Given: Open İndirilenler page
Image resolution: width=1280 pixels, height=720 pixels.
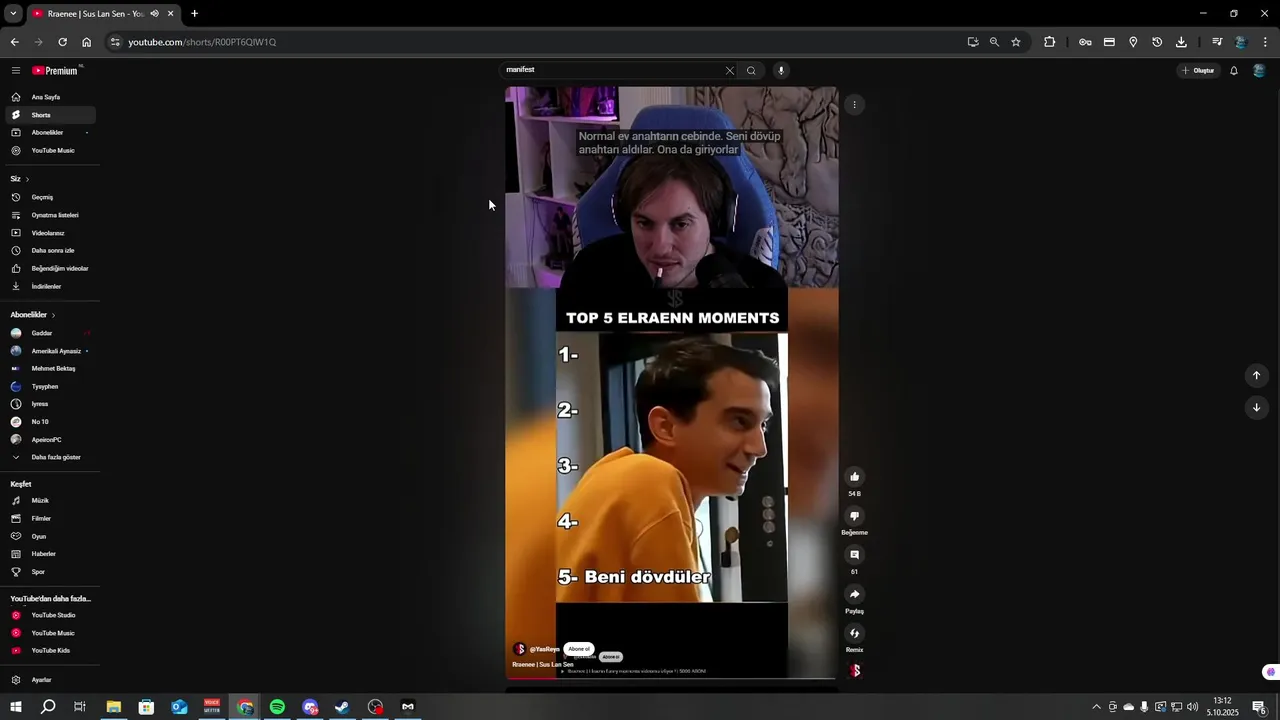Looking at the screenshot, I should pos(48,287).
